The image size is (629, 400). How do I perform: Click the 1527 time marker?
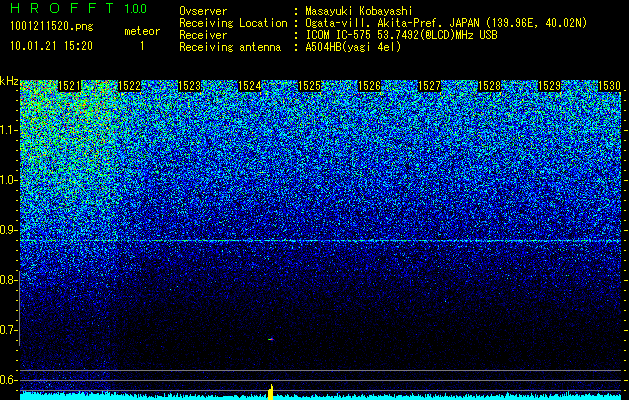(x=429, y=86)
